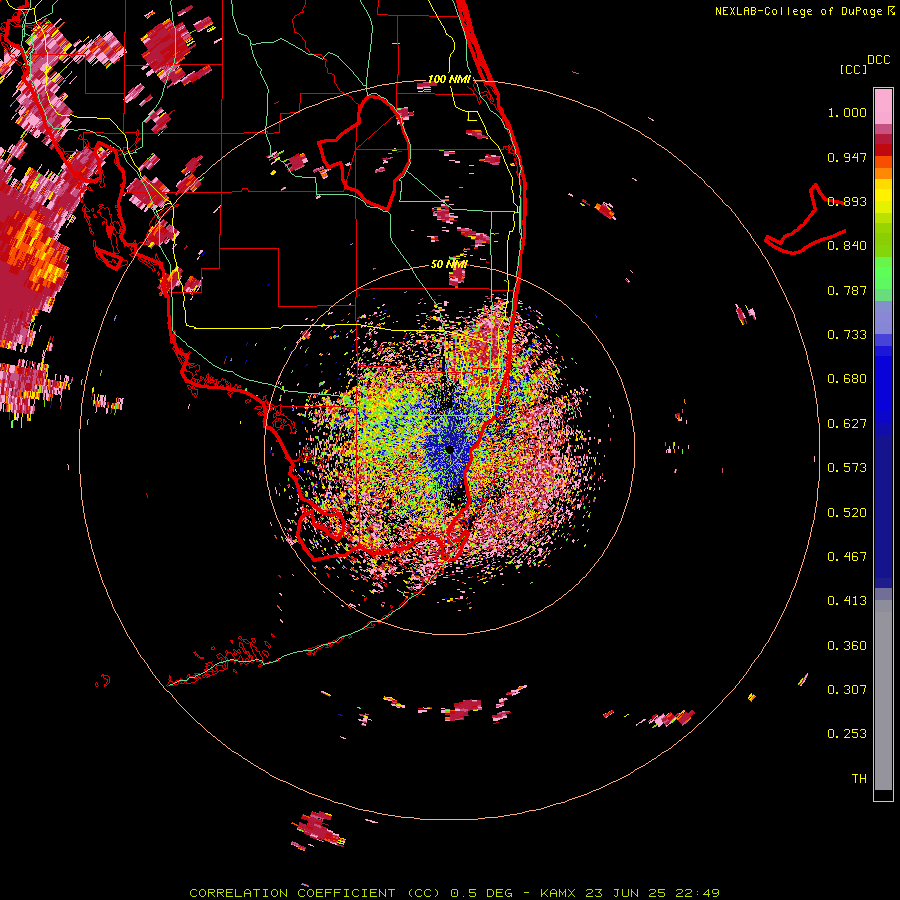Click the 0.893 scale value
Screen dimensions: 900x900
point(847,201)
